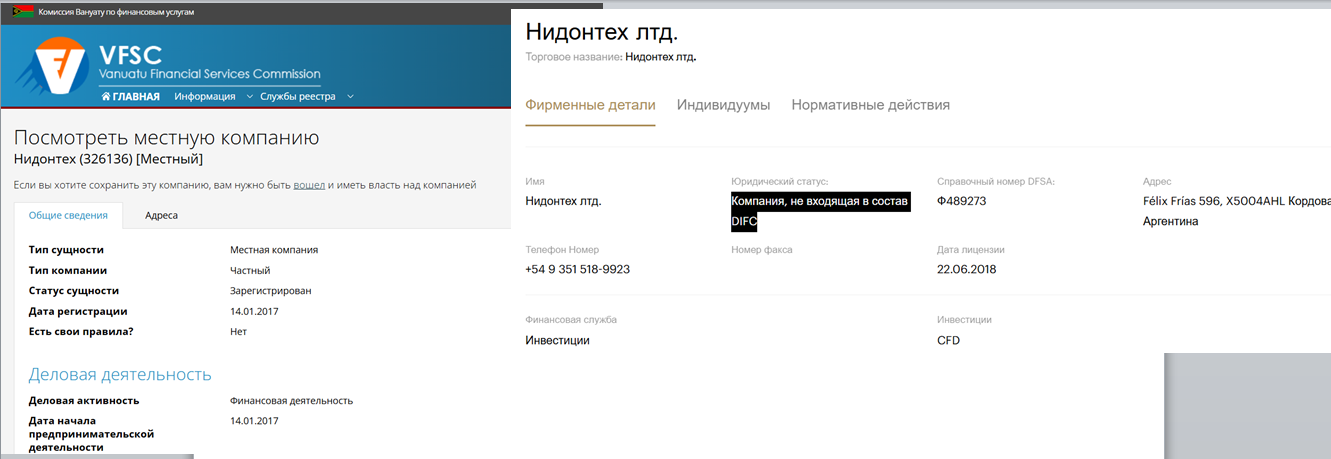Click the Дата регистрации label
The width and height of the screenshot is (1331, 459).
pyautogui.click(x=78, y=311)
